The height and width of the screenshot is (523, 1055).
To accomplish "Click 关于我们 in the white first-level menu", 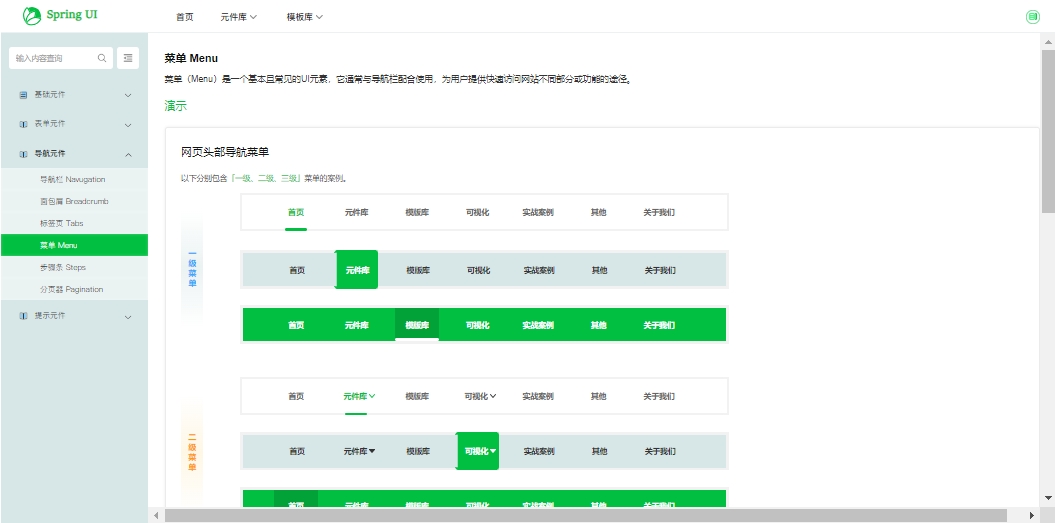I will [659, 212].
